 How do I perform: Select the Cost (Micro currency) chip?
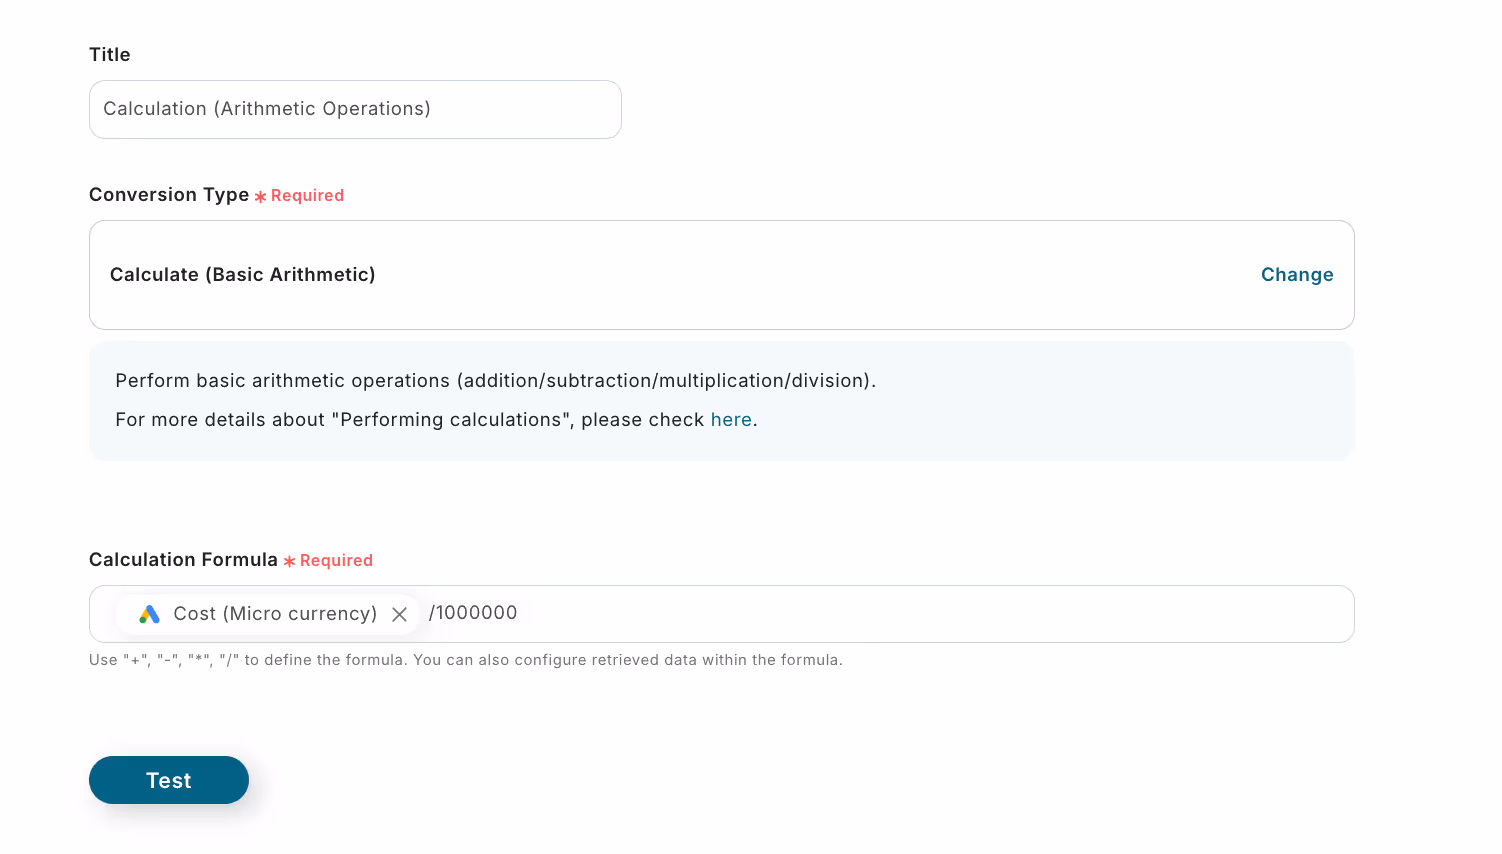[x=267, y=614]
